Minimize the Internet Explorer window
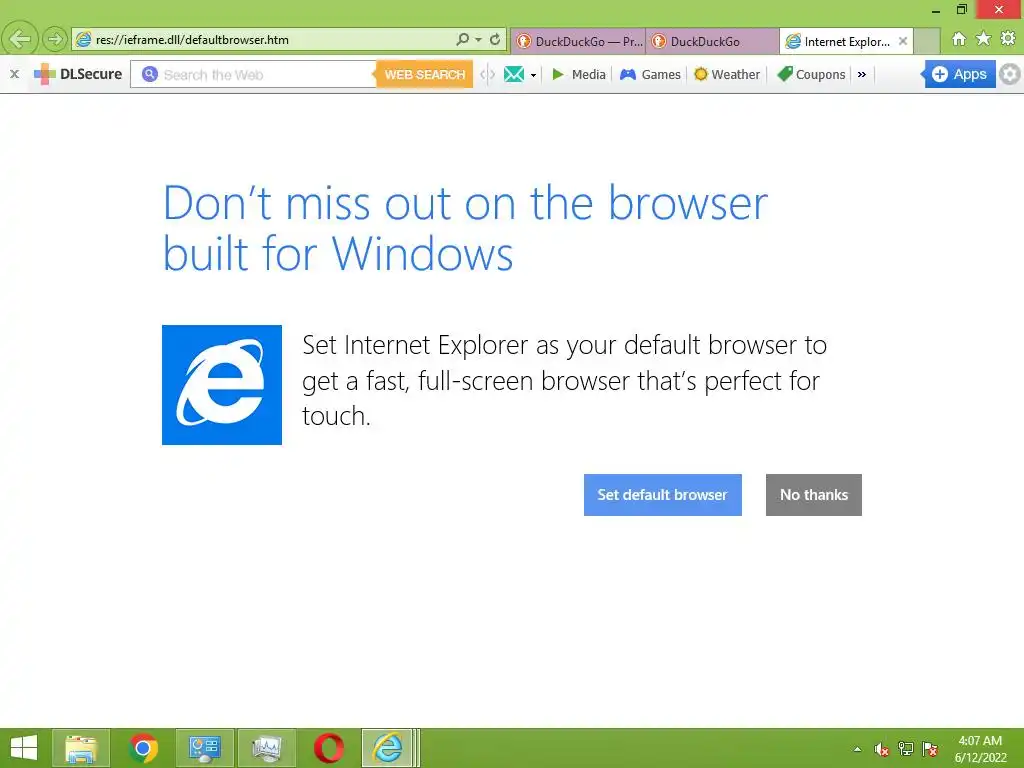 pos(935,10)
